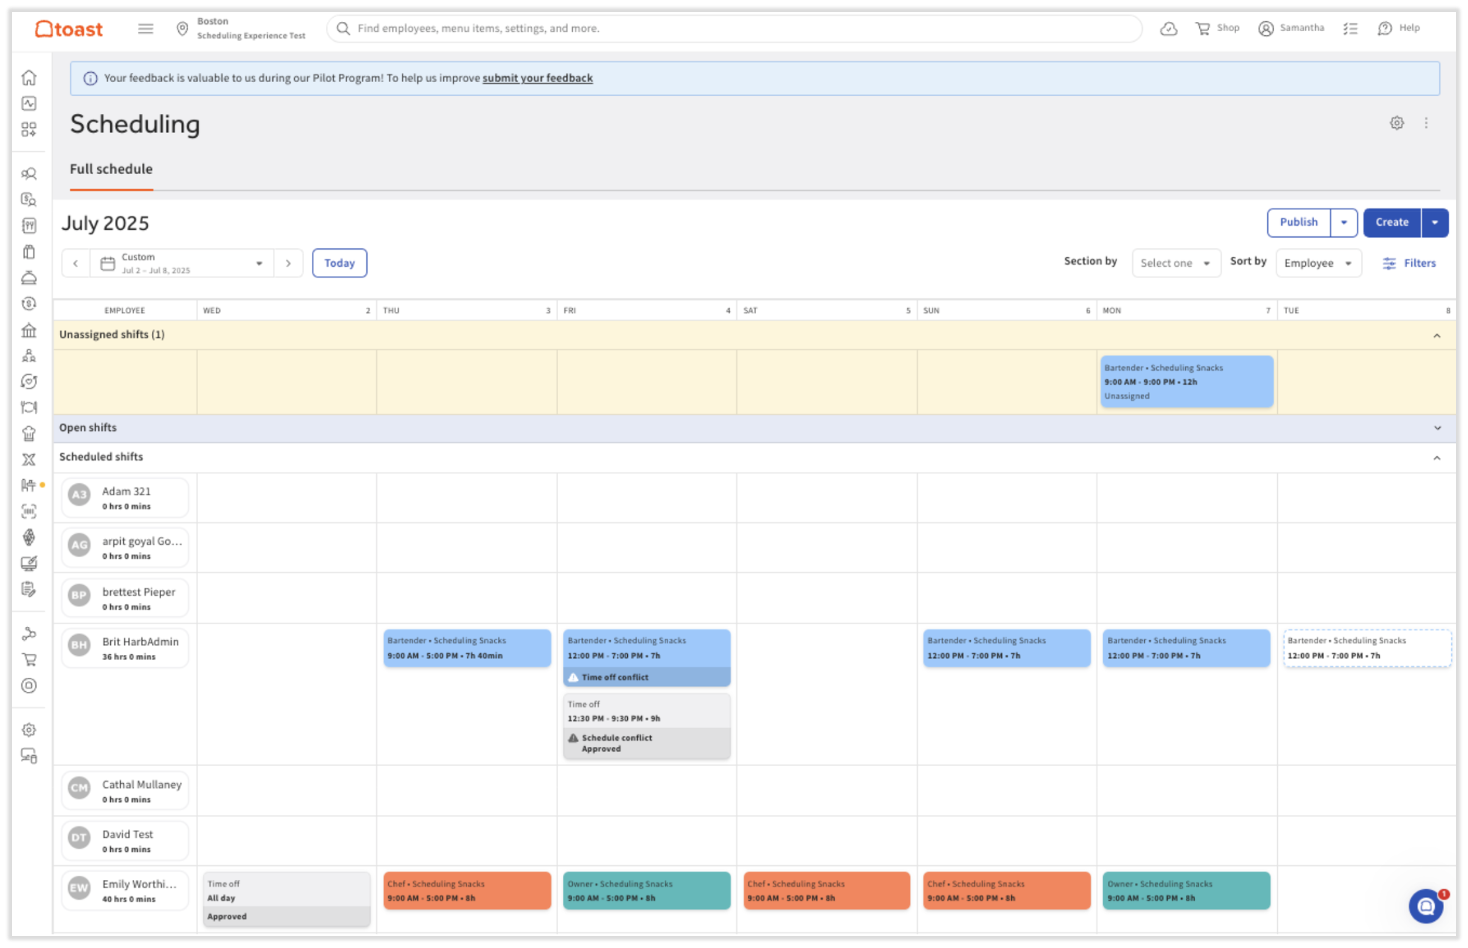The width and height of the screenshot is (1468, 948).
Task: Select the chef hat kitchen icon in sidebar
Action: coord(29,433)
